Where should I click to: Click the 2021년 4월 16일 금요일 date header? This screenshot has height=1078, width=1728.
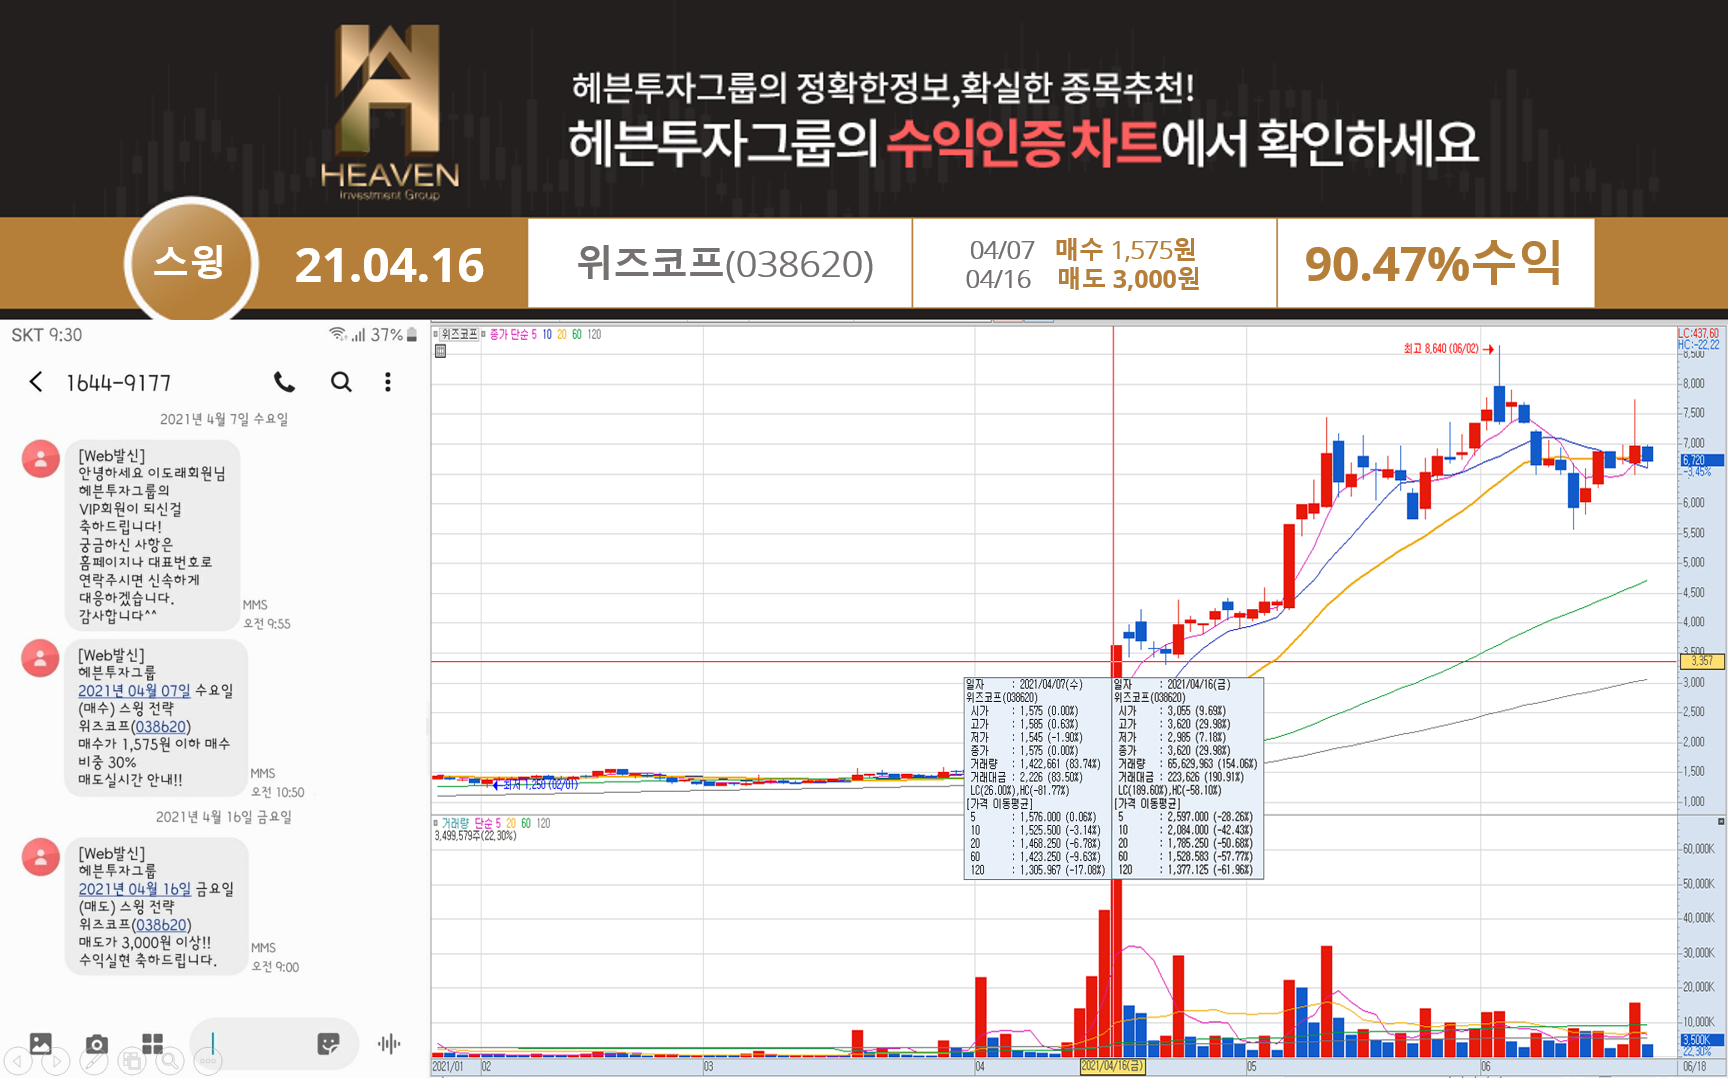coord(224,817)
